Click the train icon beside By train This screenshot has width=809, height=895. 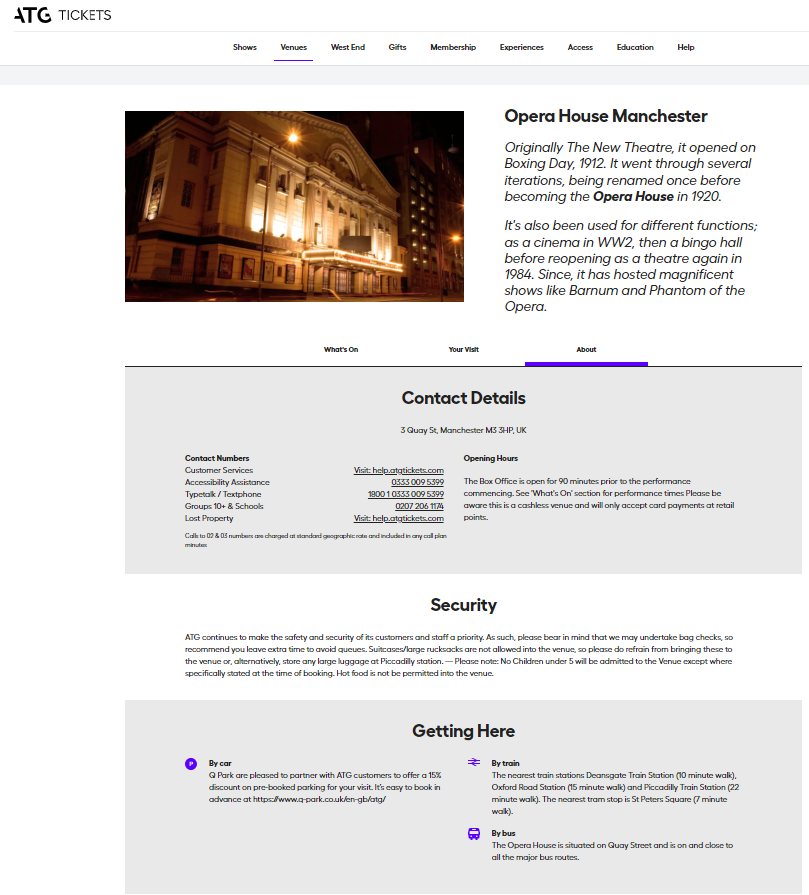474,762
